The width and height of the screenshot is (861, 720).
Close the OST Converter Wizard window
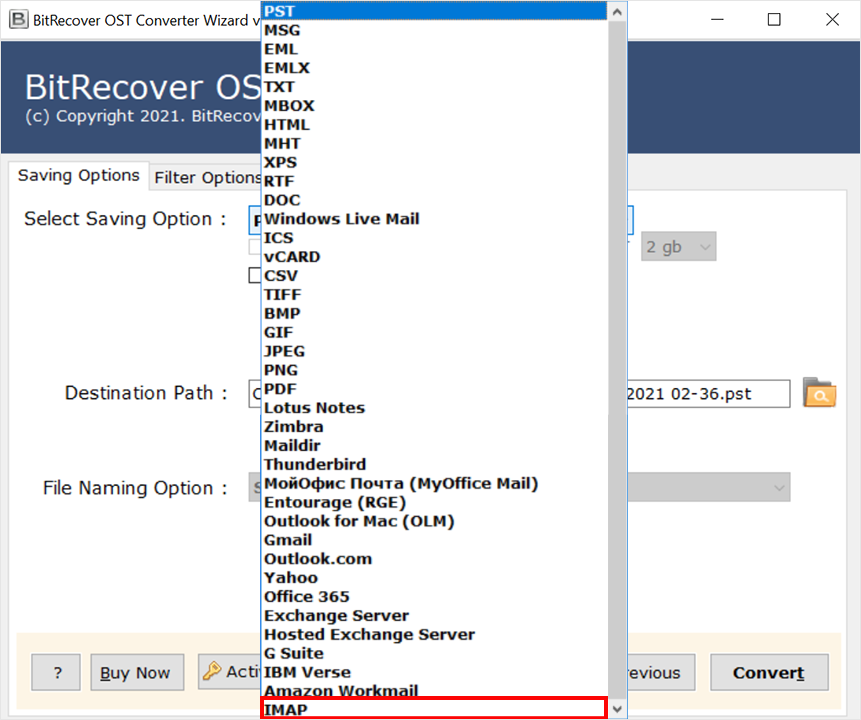[x=832, y=20]
